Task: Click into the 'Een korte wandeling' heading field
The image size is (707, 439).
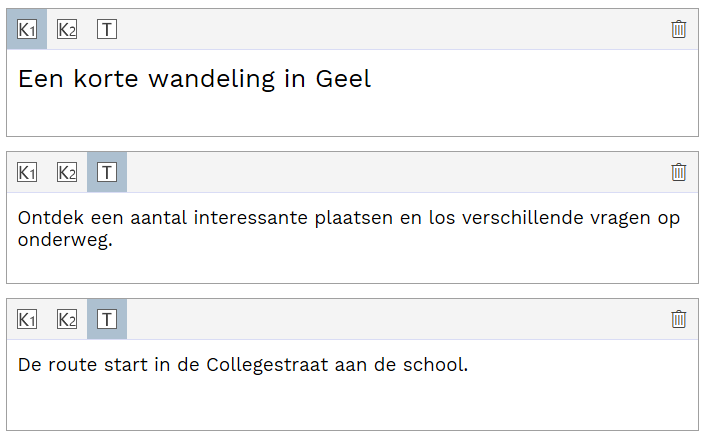Action: tap(353, 92)
